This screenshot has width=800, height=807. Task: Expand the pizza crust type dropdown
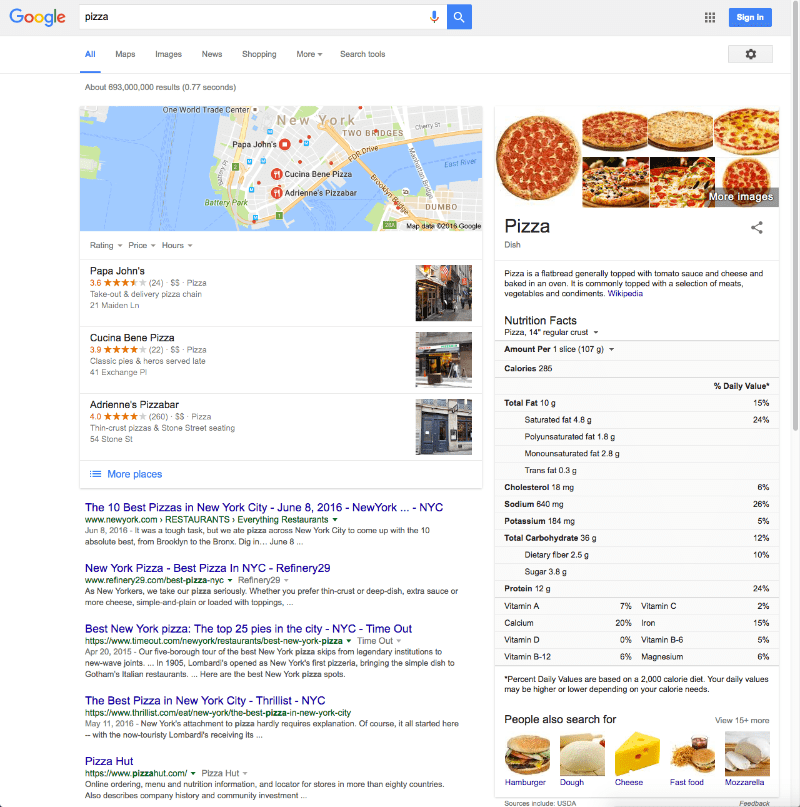click(x=551, y=332)
